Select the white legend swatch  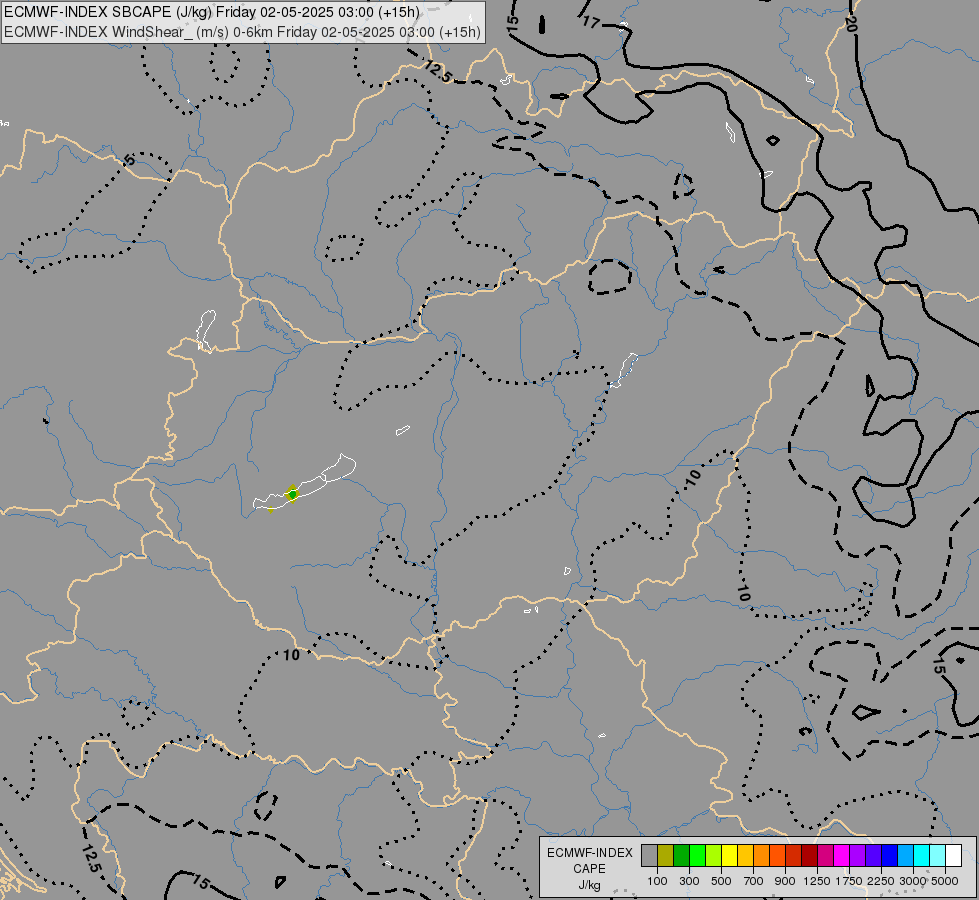click(x=953, y=856)
